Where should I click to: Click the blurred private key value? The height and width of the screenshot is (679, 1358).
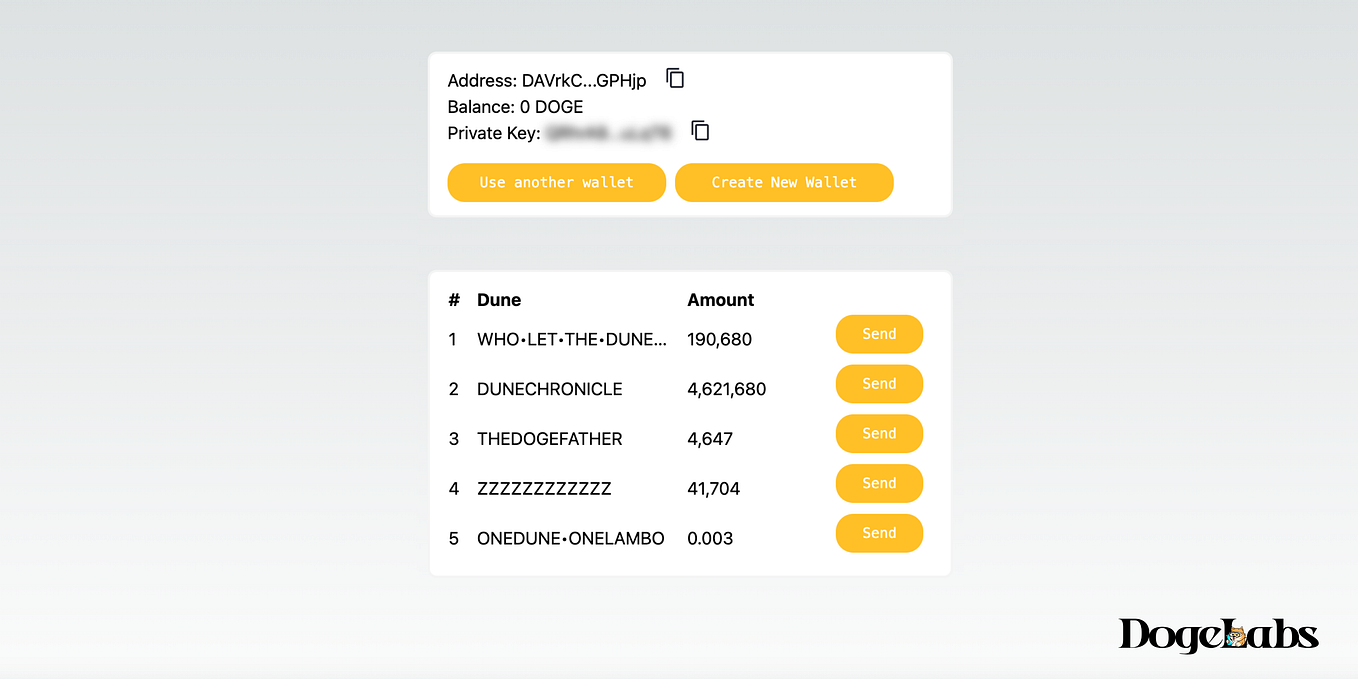[612, 132]
